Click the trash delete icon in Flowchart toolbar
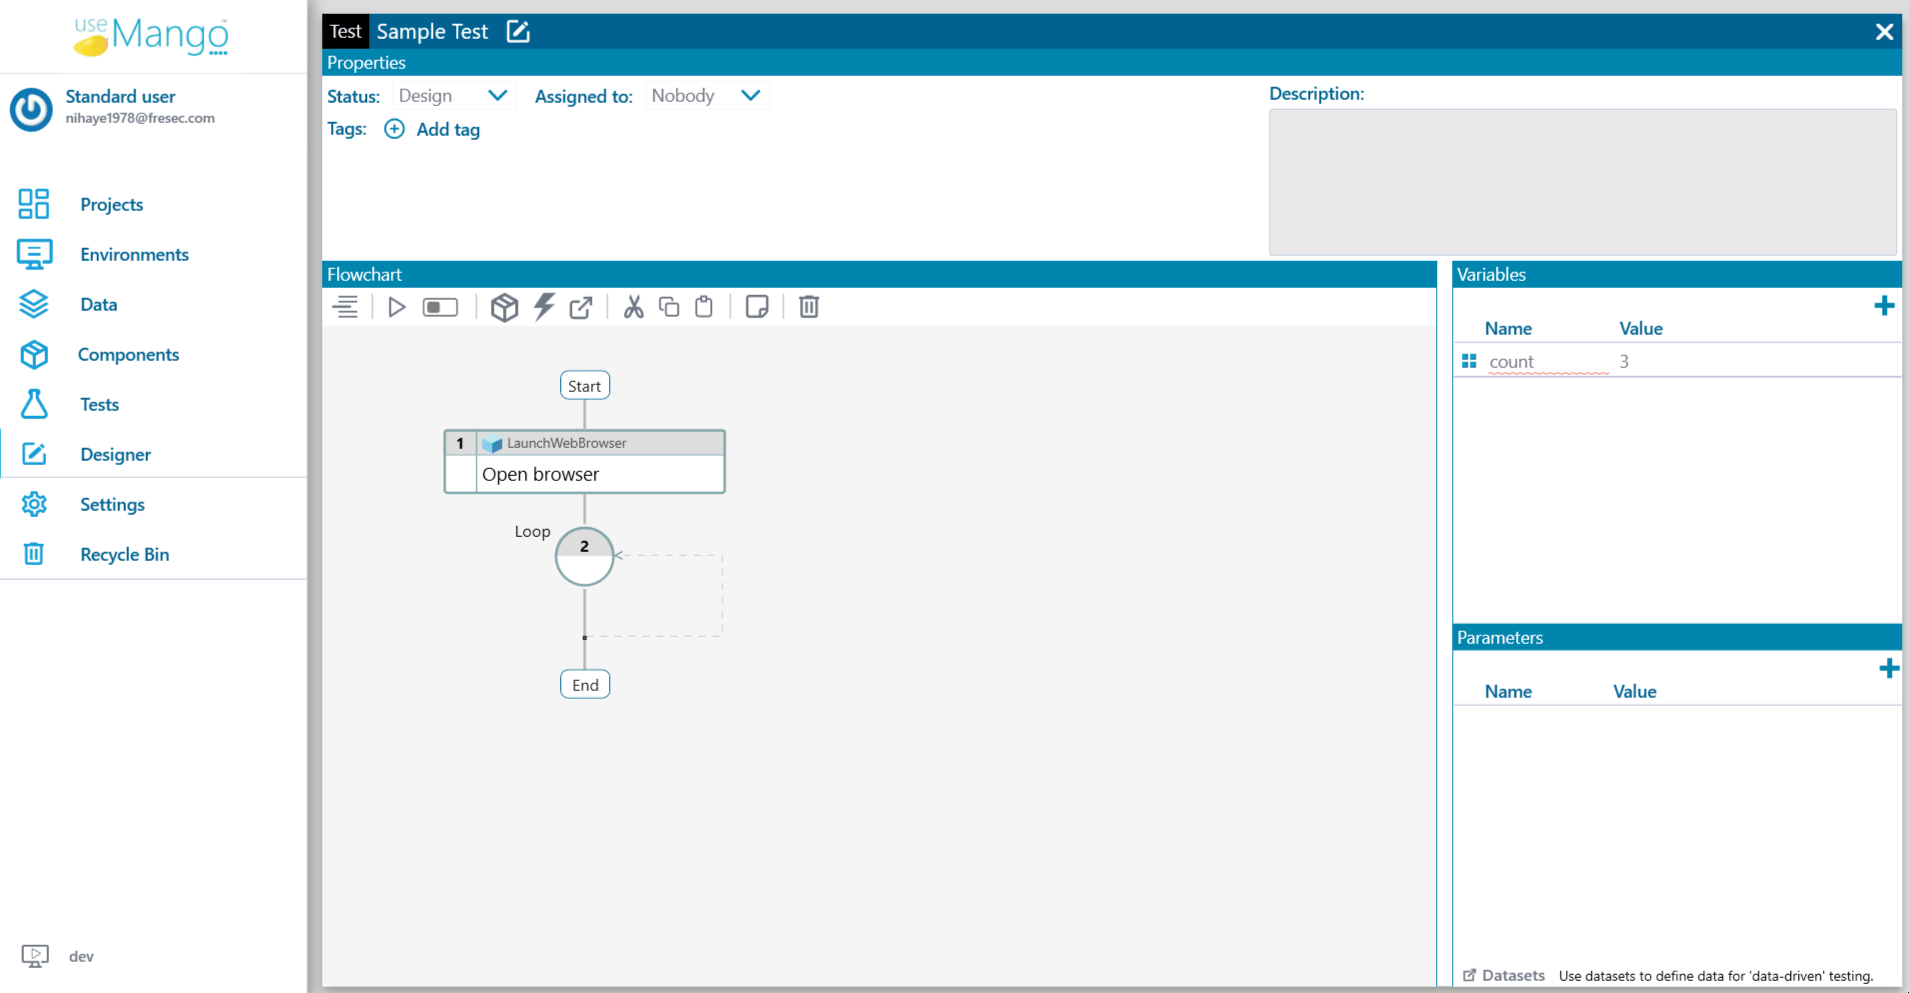The image size is (1909, 993). click(x=809, y=307)
